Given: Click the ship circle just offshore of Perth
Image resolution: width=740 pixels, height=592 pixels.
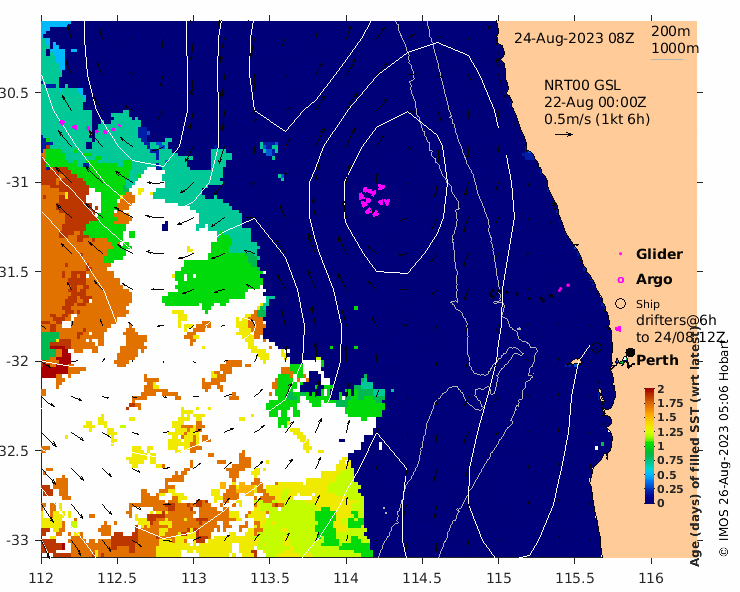Looking at the screenshot, I should [597, 347].
